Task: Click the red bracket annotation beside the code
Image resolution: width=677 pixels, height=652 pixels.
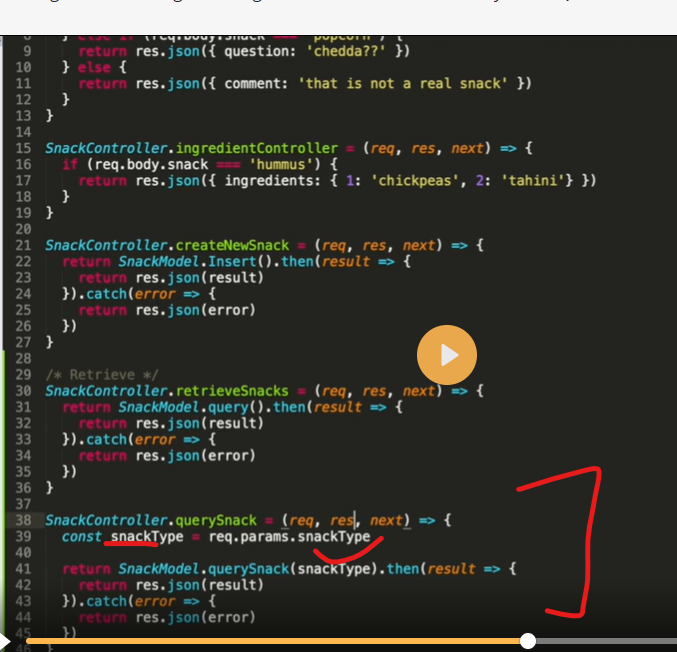Action: point(580,540)
